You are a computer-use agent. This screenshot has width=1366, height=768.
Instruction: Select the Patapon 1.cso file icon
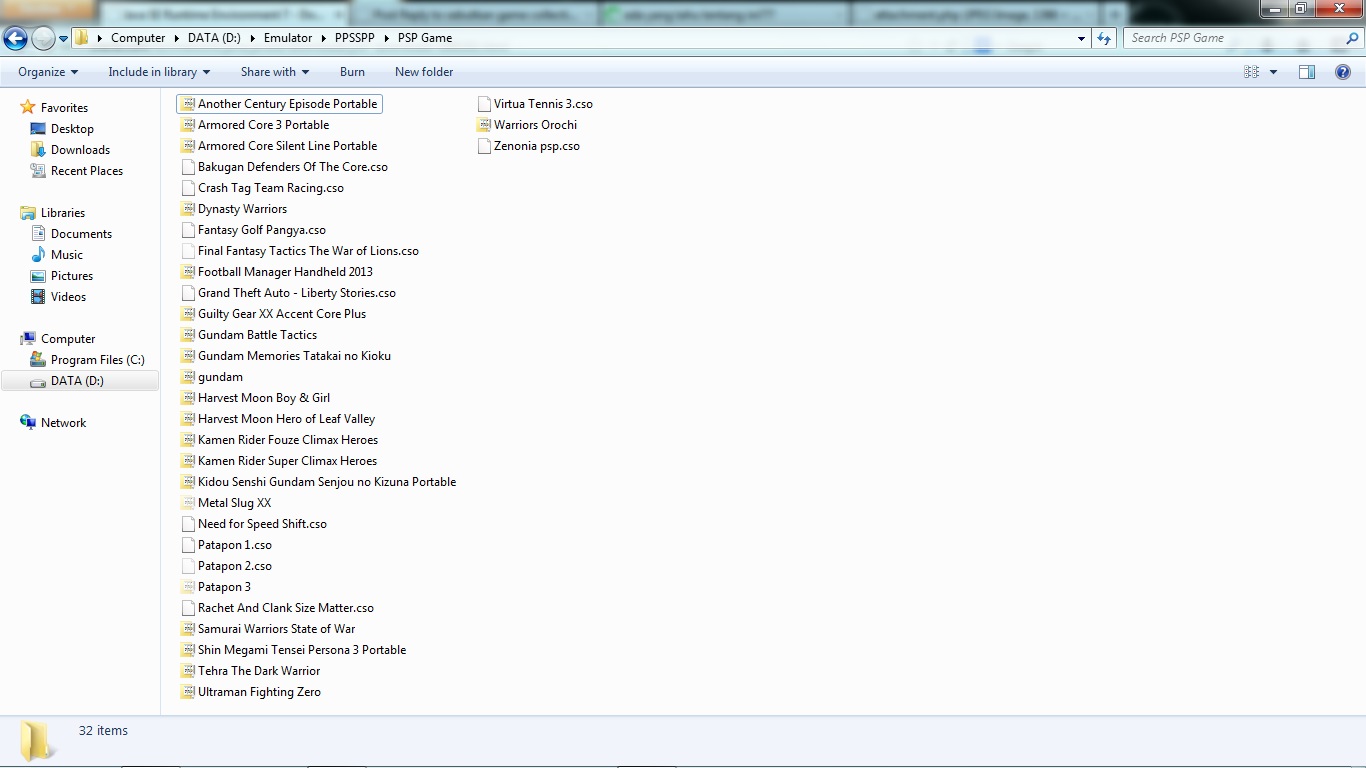(x=188, y=545)
